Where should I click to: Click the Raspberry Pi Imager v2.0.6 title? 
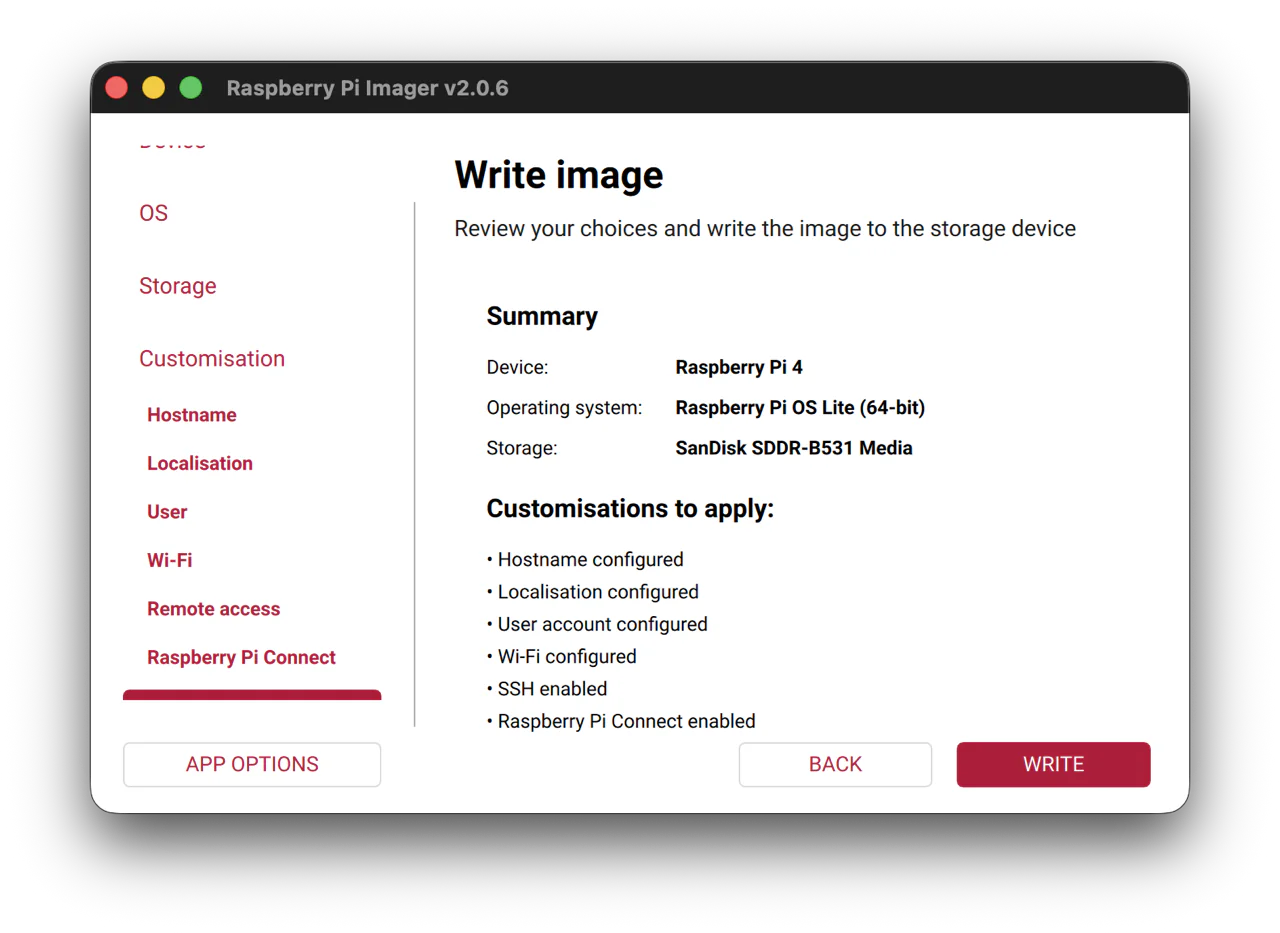(368, 88)
